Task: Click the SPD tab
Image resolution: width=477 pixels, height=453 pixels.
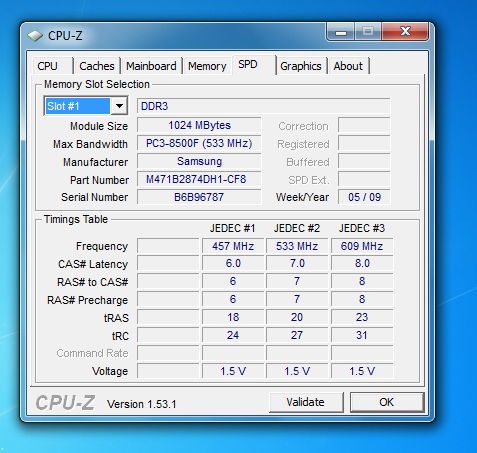Action: [254, 65]
